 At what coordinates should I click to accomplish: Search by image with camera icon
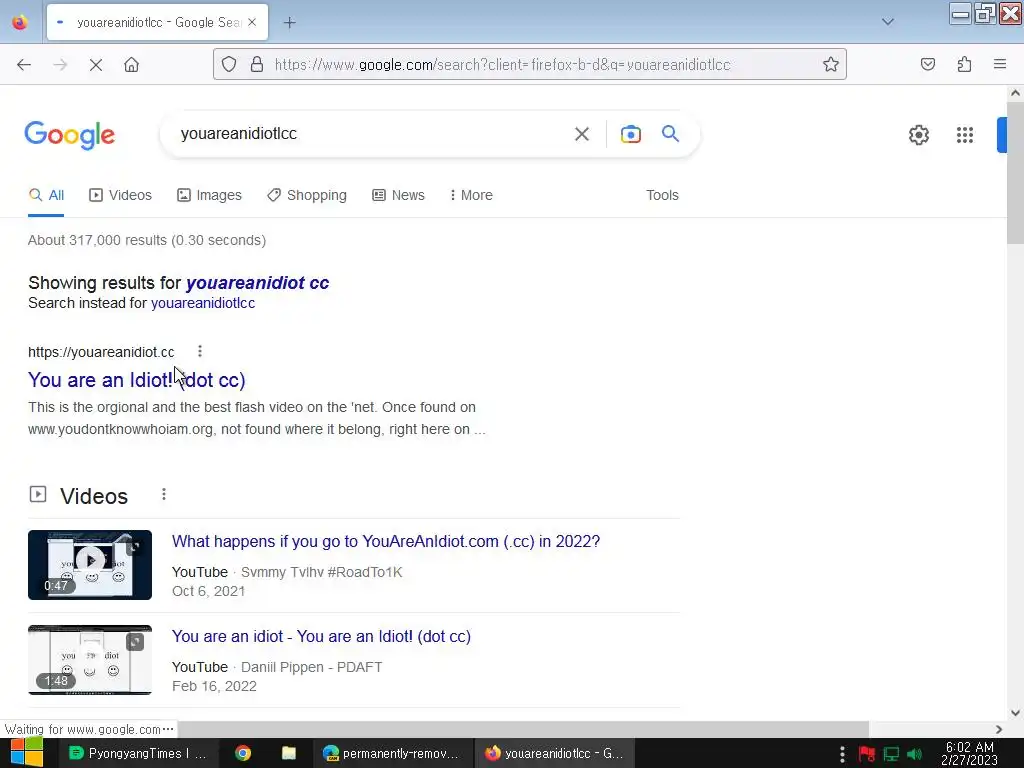[x=631, y=134]
